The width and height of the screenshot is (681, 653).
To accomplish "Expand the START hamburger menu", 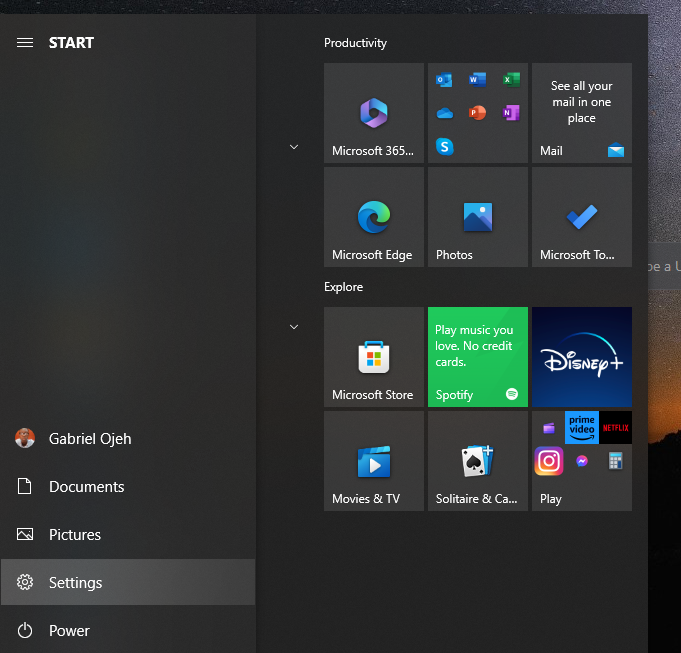I will tap(25, 42).
